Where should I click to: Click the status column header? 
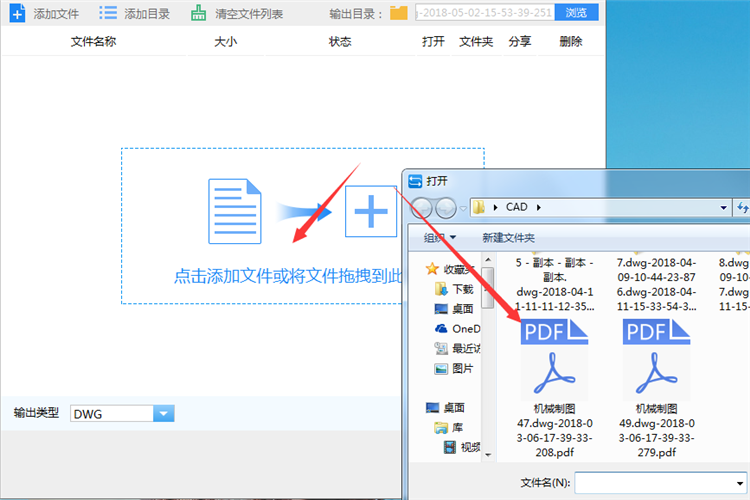(x=340, y=42)
